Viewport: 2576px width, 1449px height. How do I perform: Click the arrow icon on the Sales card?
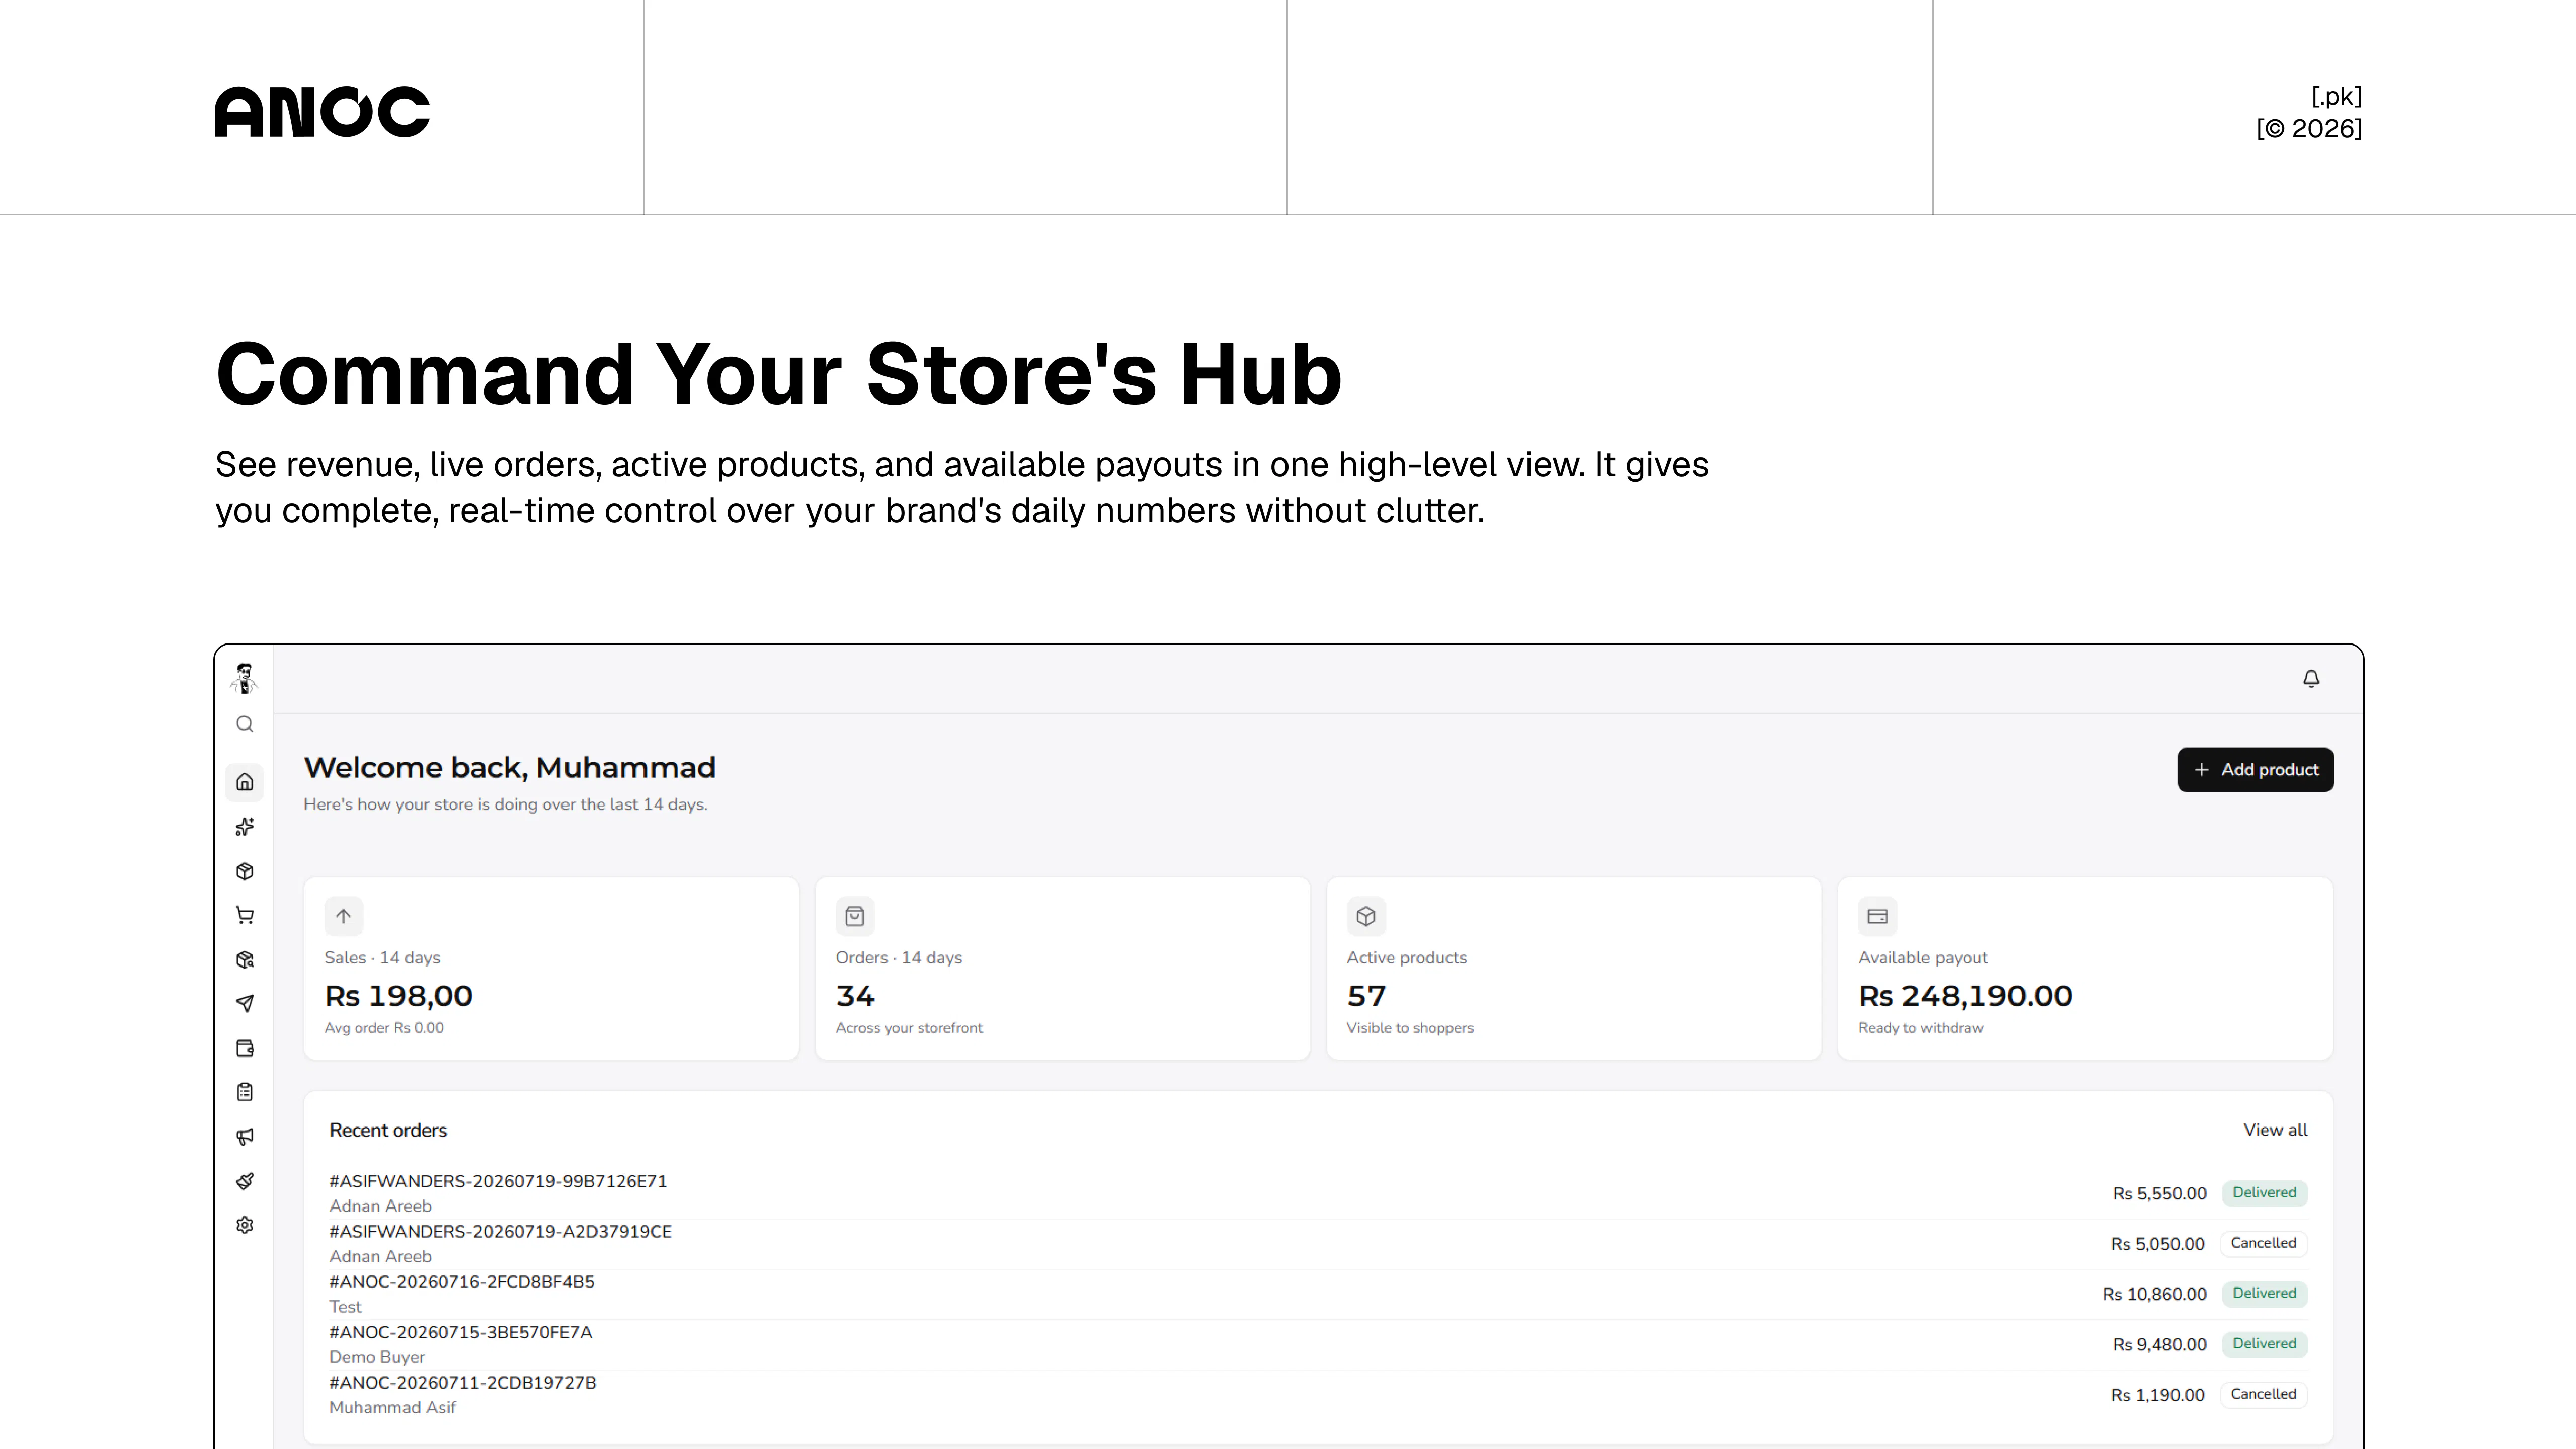pyautogui.click(x=344, y=916)
